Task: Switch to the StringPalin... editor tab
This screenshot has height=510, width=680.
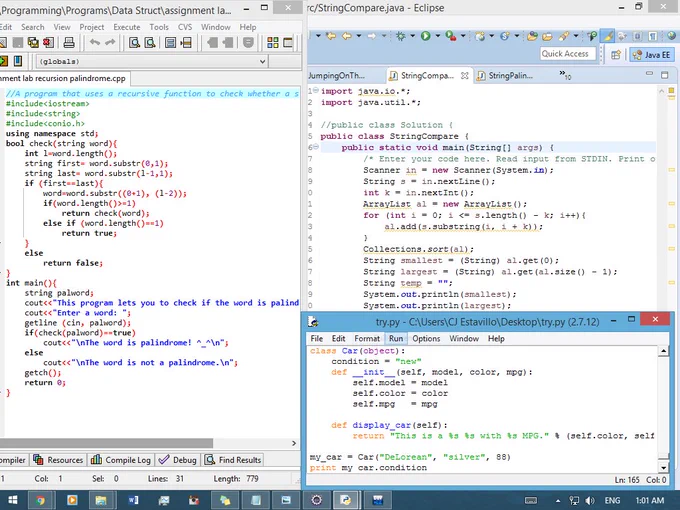Action: click(505, 75)
